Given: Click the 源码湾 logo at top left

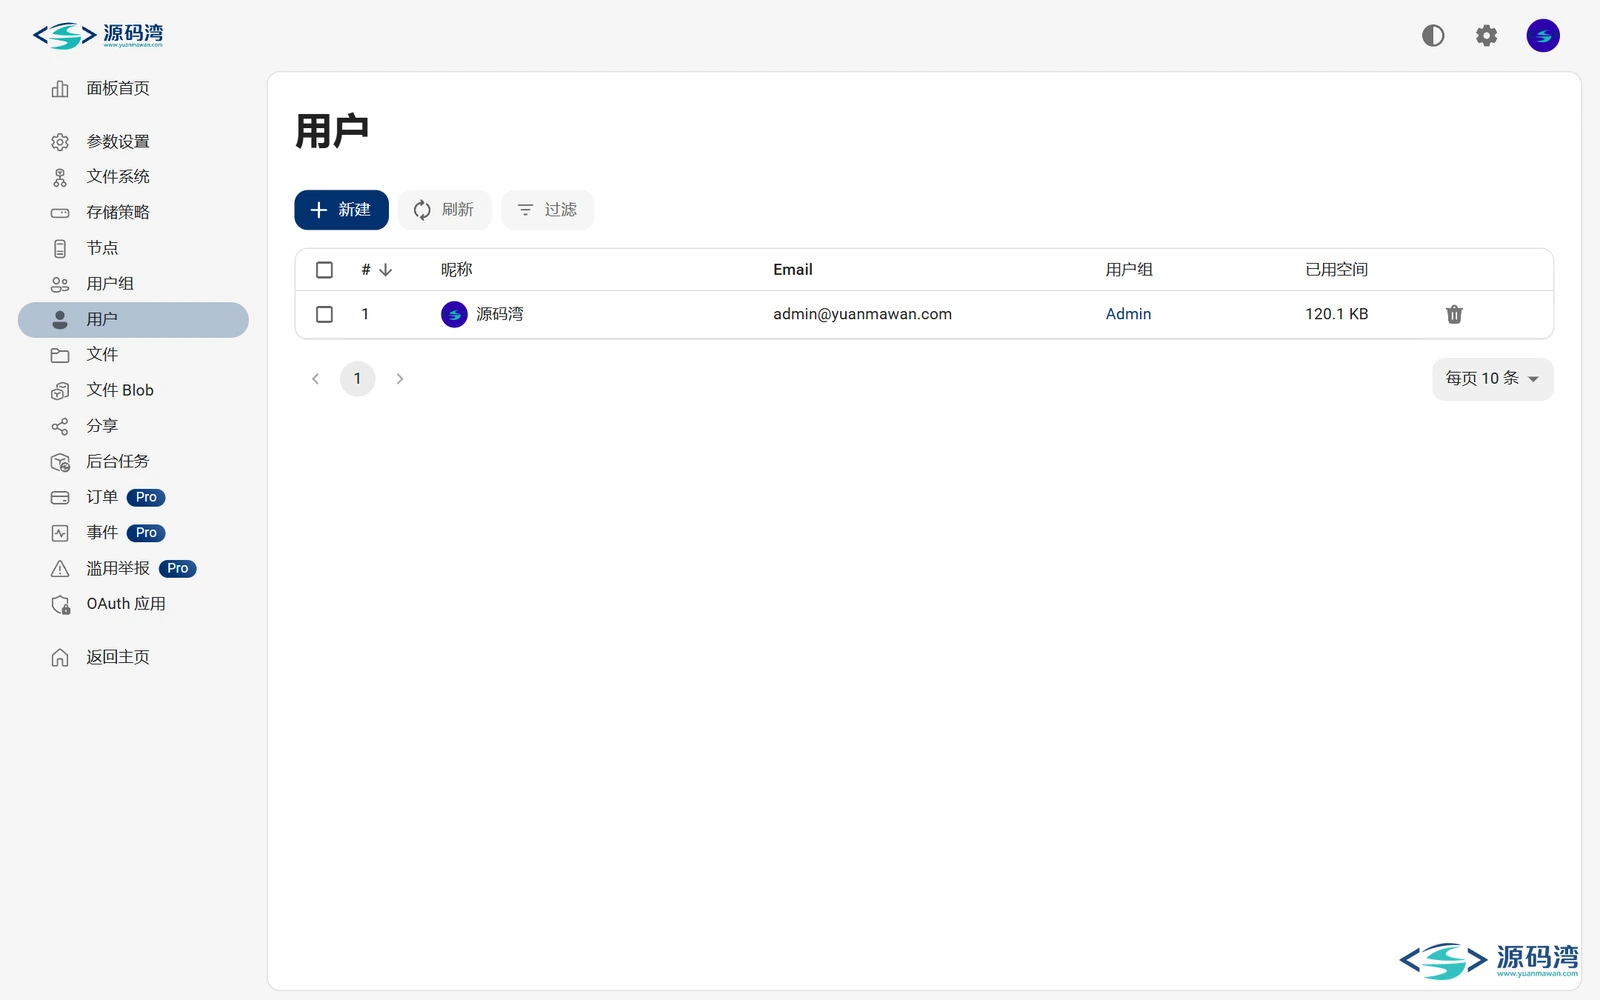Looking at the screenshot, I should [98, 36].
